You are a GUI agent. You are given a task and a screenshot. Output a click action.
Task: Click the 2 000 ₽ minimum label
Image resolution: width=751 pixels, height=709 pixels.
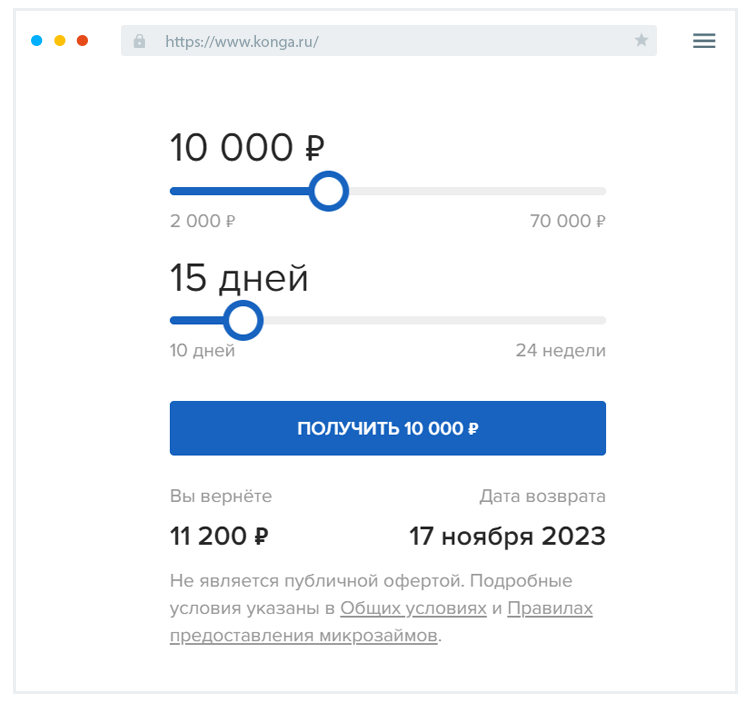point(202,221)
